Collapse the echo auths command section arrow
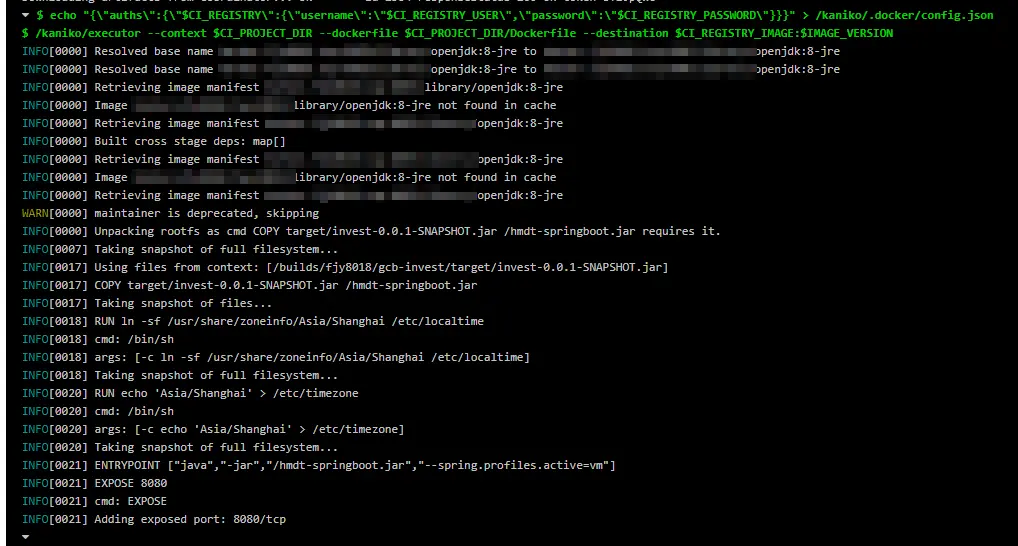 click(25, 15)
